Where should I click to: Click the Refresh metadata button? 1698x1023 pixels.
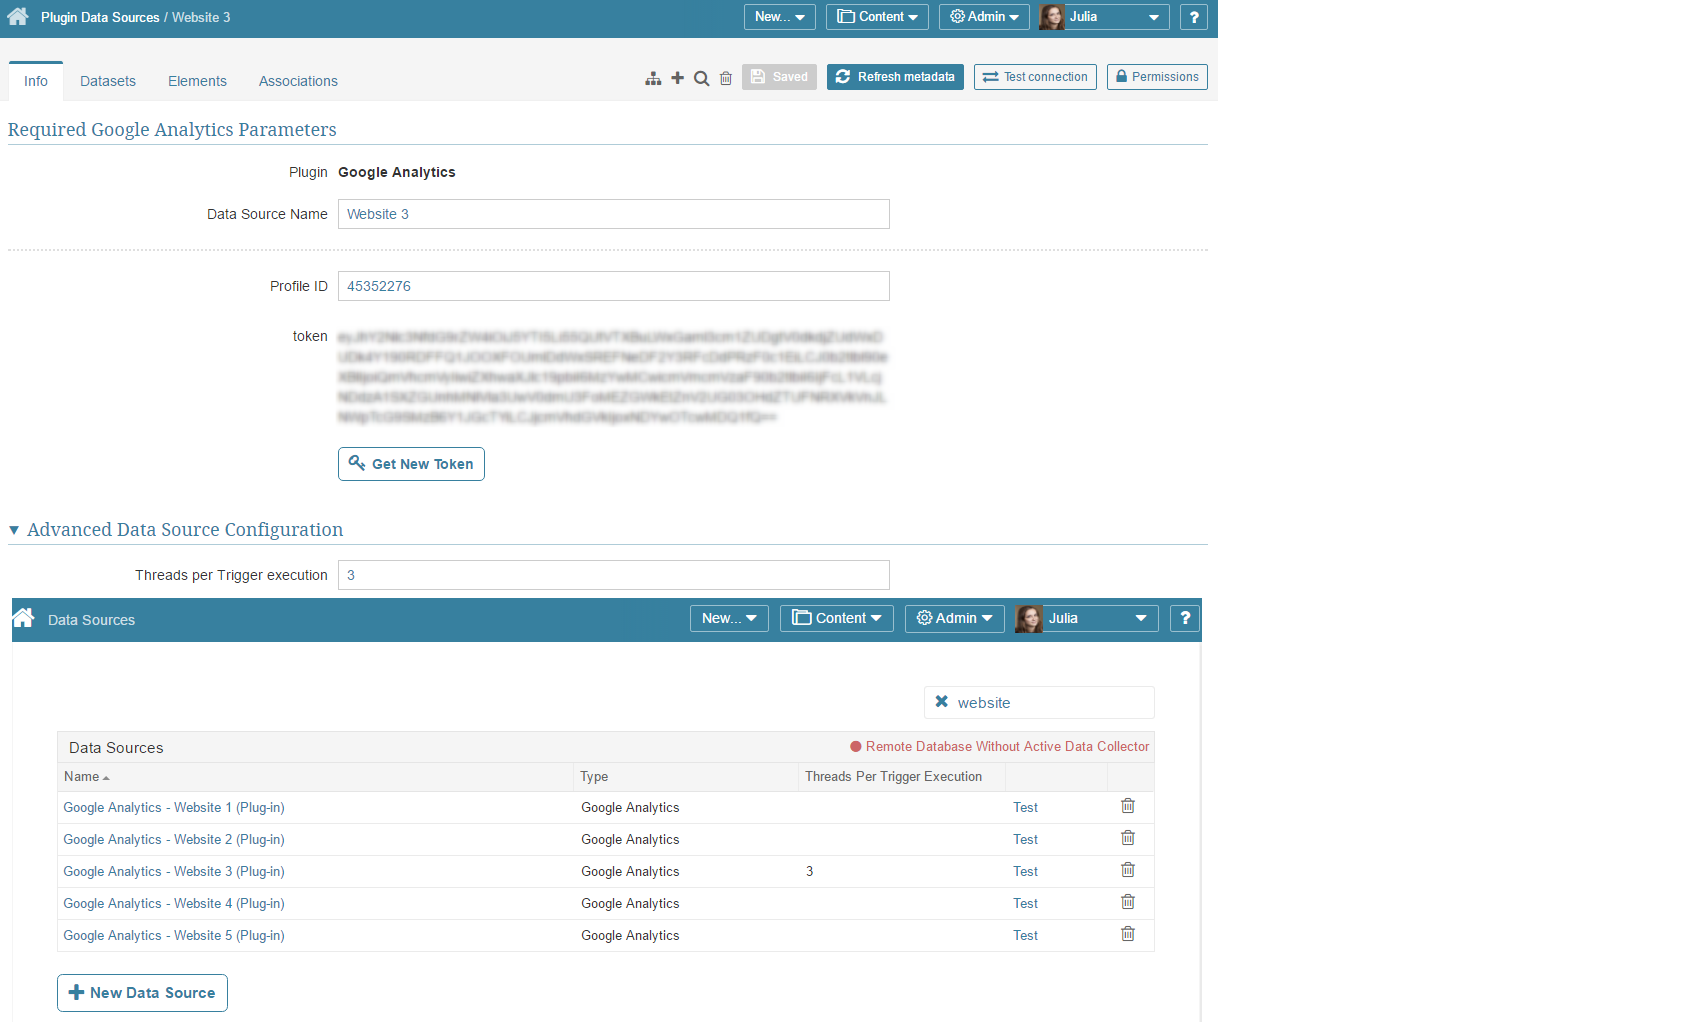click(895, 77)
